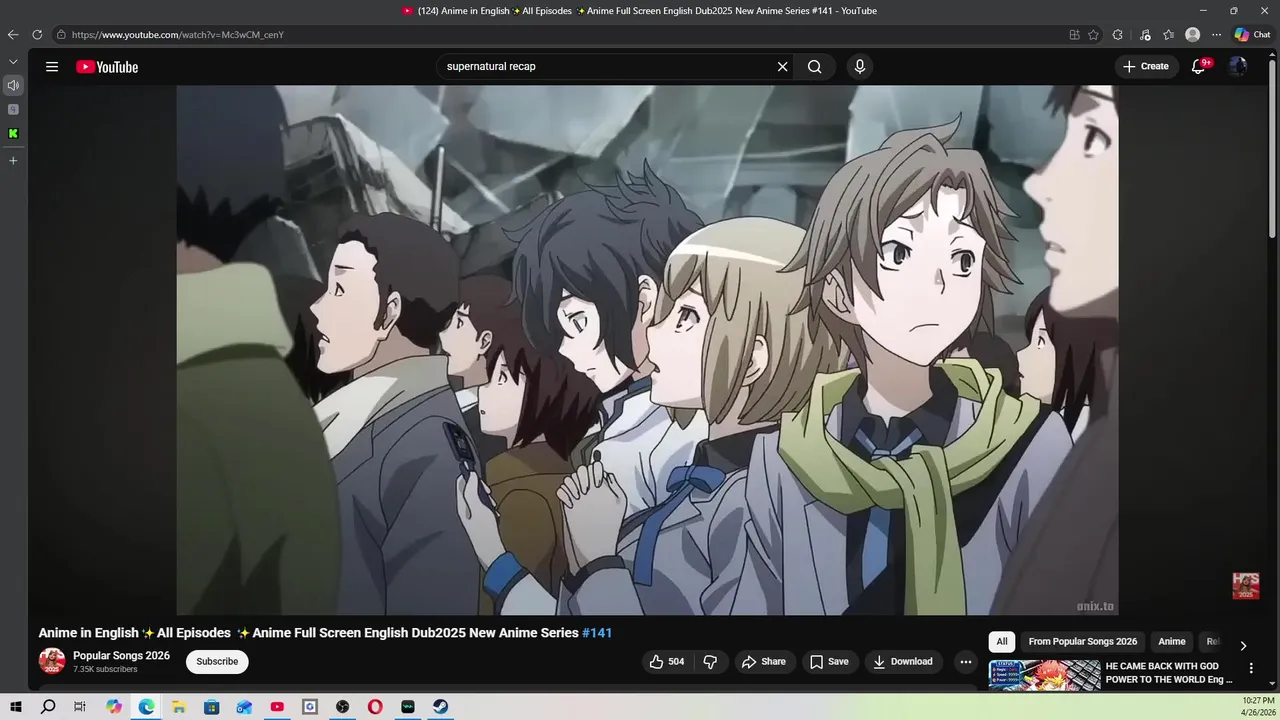Open Edge split screen icon

[1074, 35]
